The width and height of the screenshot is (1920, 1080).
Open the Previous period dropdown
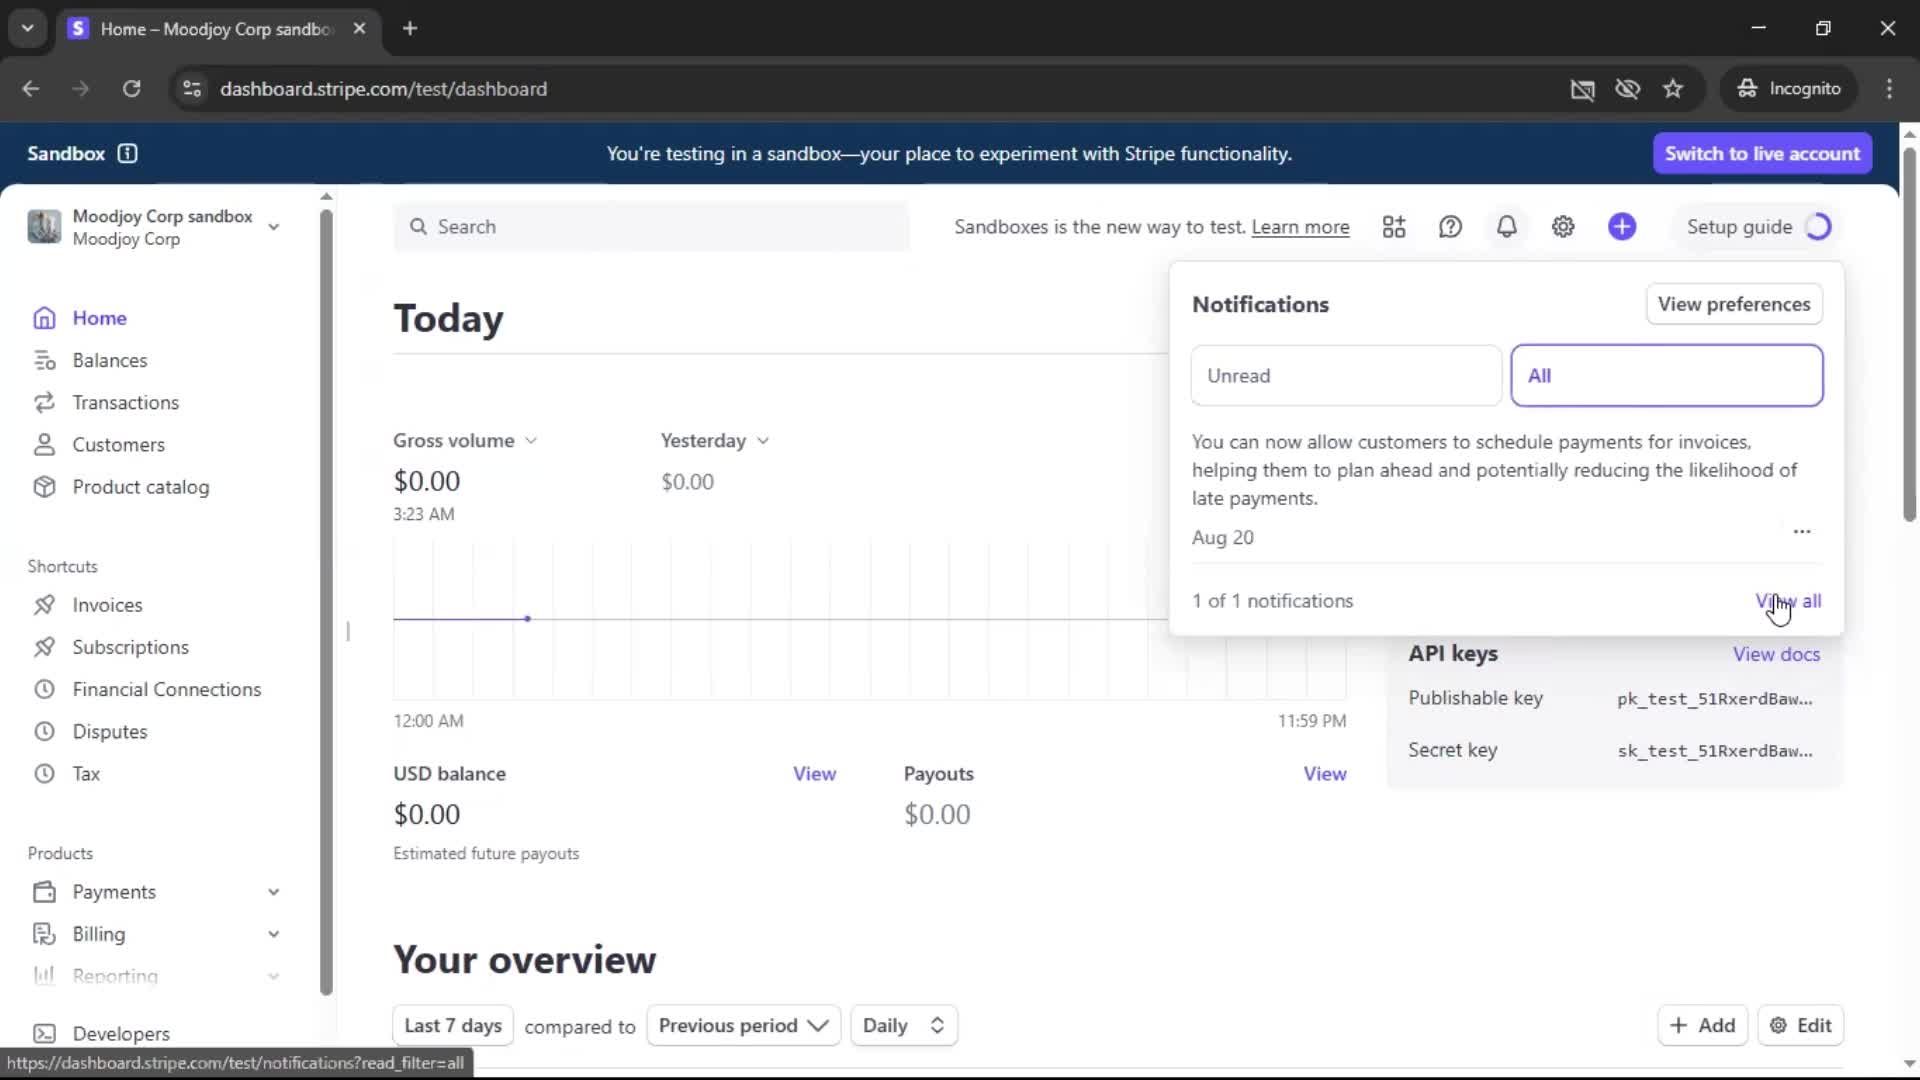[743, 1026]
